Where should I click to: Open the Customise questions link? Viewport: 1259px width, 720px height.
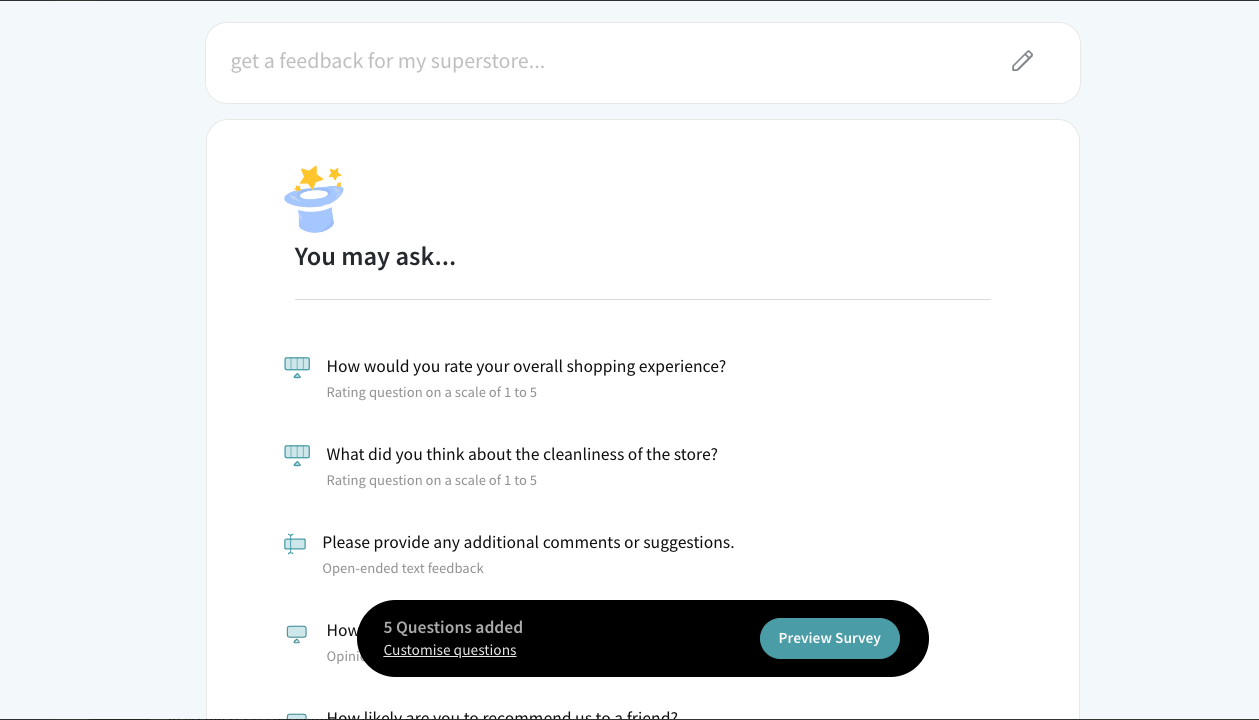[450, 651]
